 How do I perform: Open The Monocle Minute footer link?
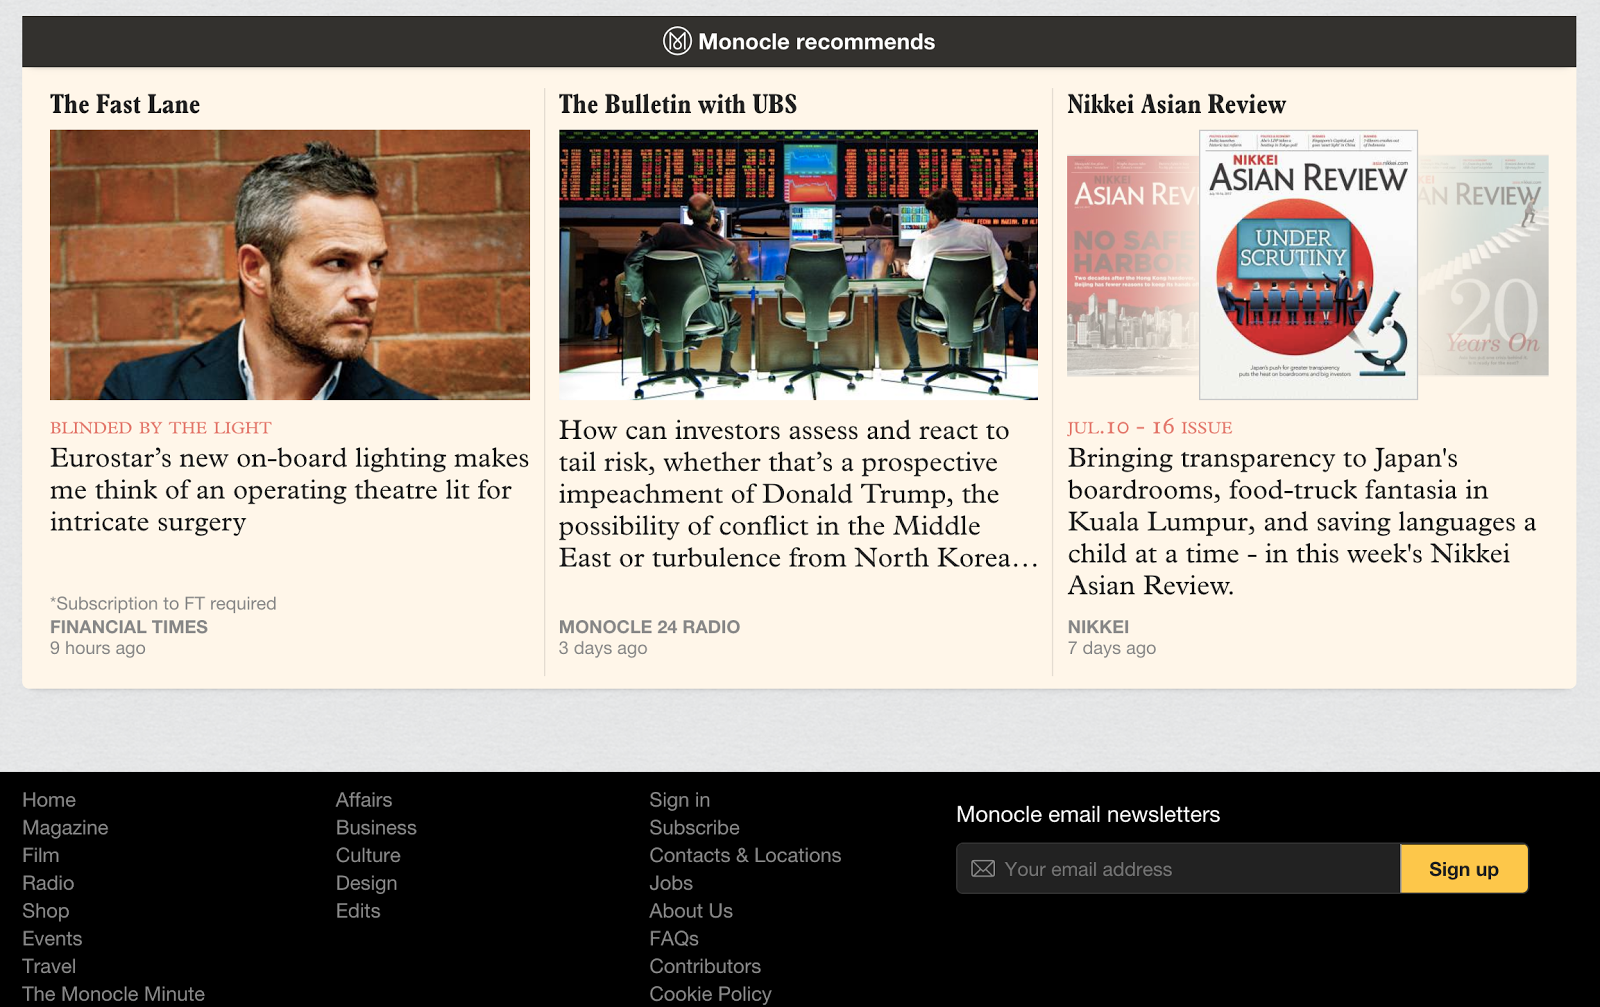coord(113,994)
